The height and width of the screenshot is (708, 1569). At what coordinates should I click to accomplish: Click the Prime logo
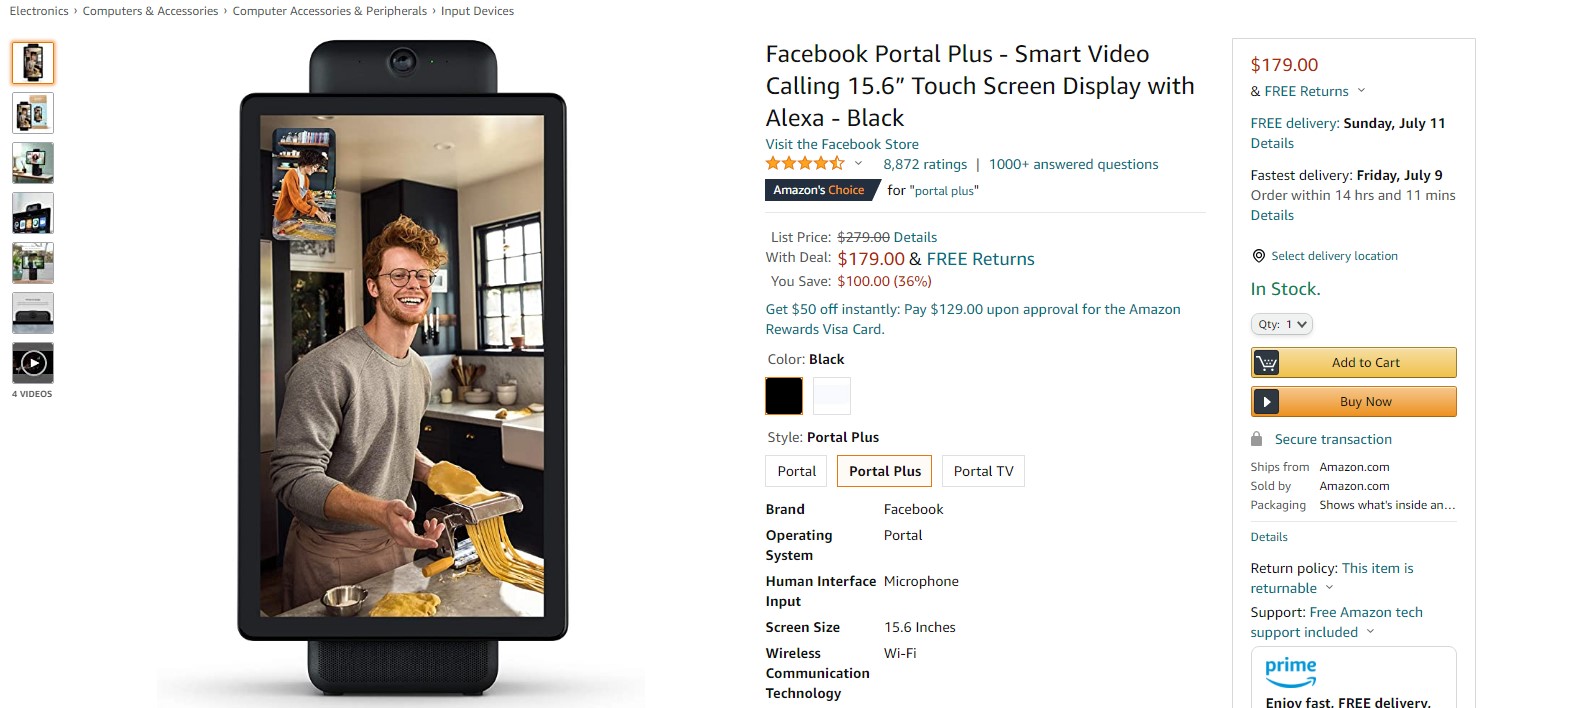[x=1290, y=671]
